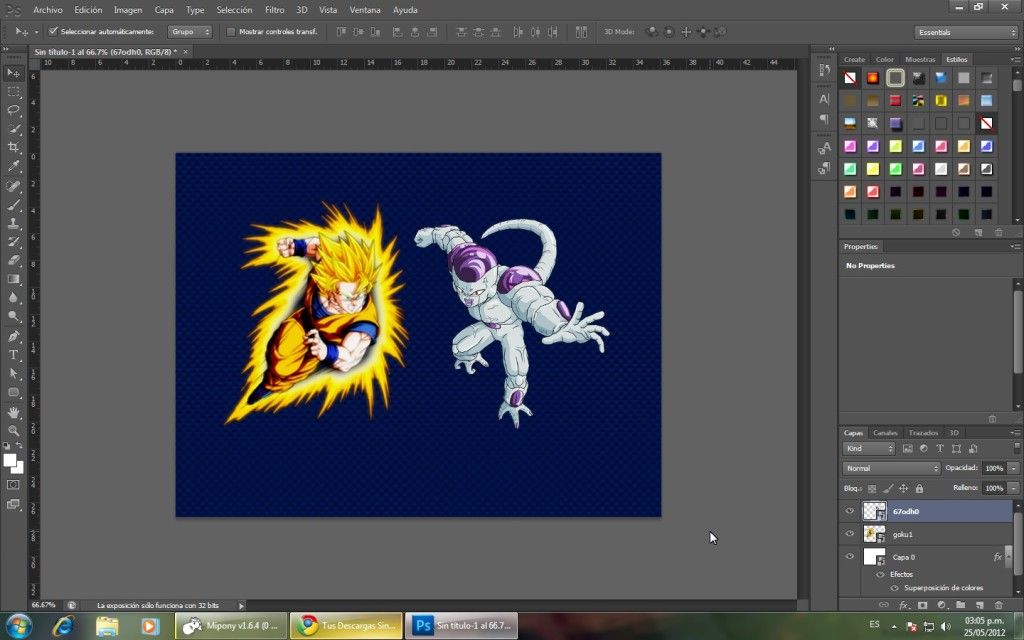Open Chrome Tus Descargas taskbar button
1024x640 pixels.
(346, 626)
